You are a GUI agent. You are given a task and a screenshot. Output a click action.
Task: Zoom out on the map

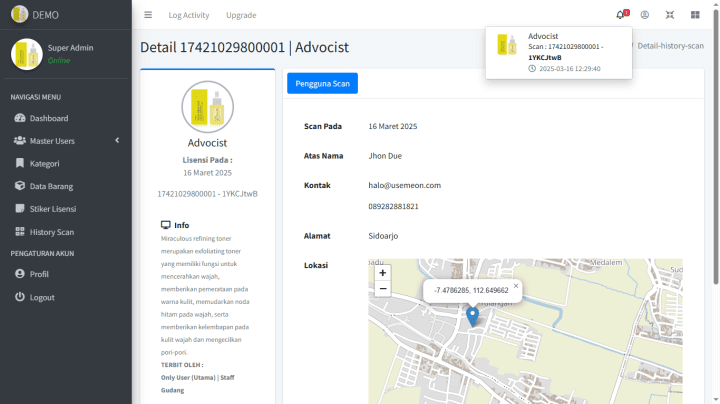pos(382,289)
